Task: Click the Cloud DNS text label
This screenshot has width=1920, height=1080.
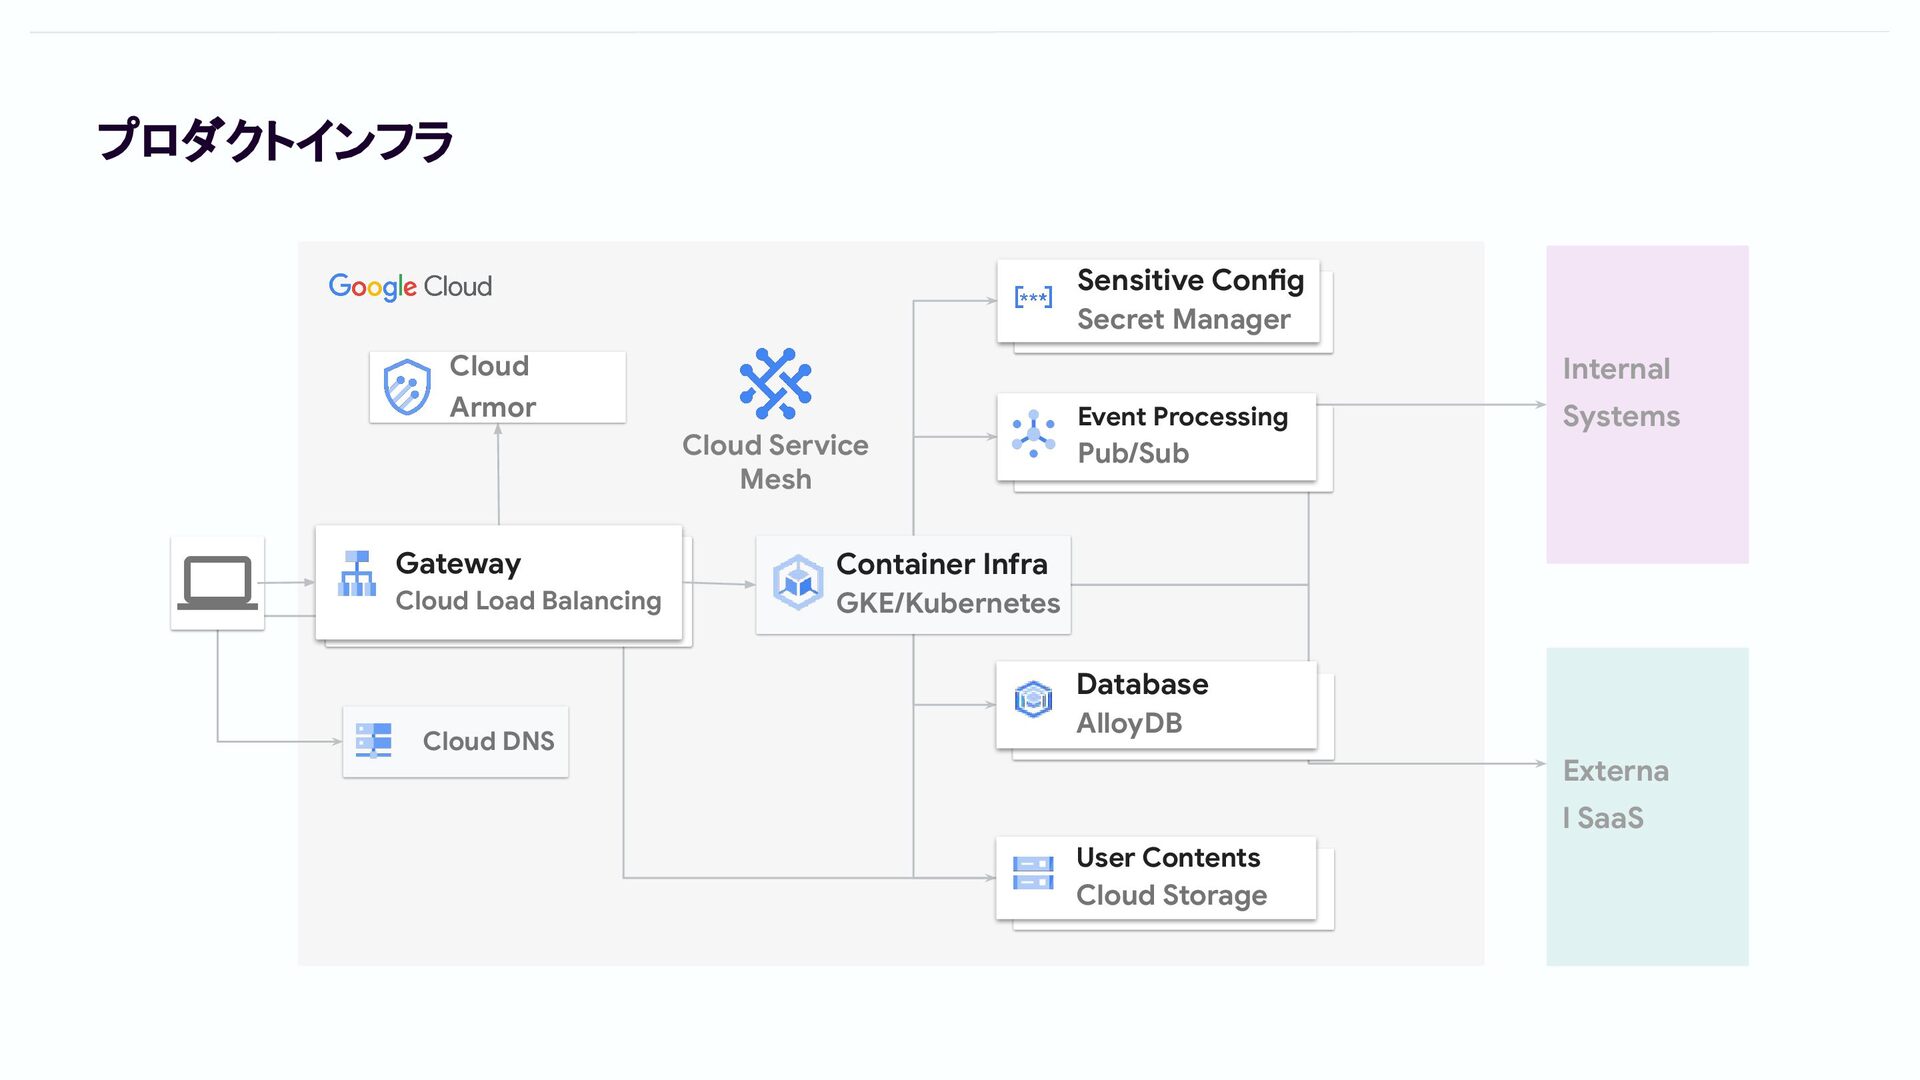Action: click(x=488, y=741)
